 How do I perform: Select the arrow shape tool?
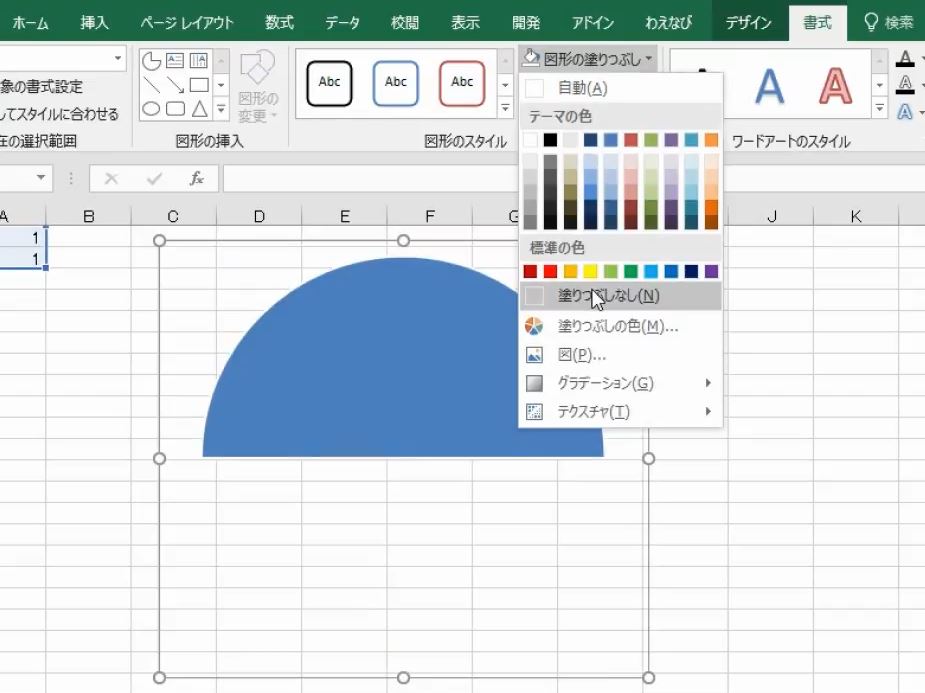(x=176, y=85)
